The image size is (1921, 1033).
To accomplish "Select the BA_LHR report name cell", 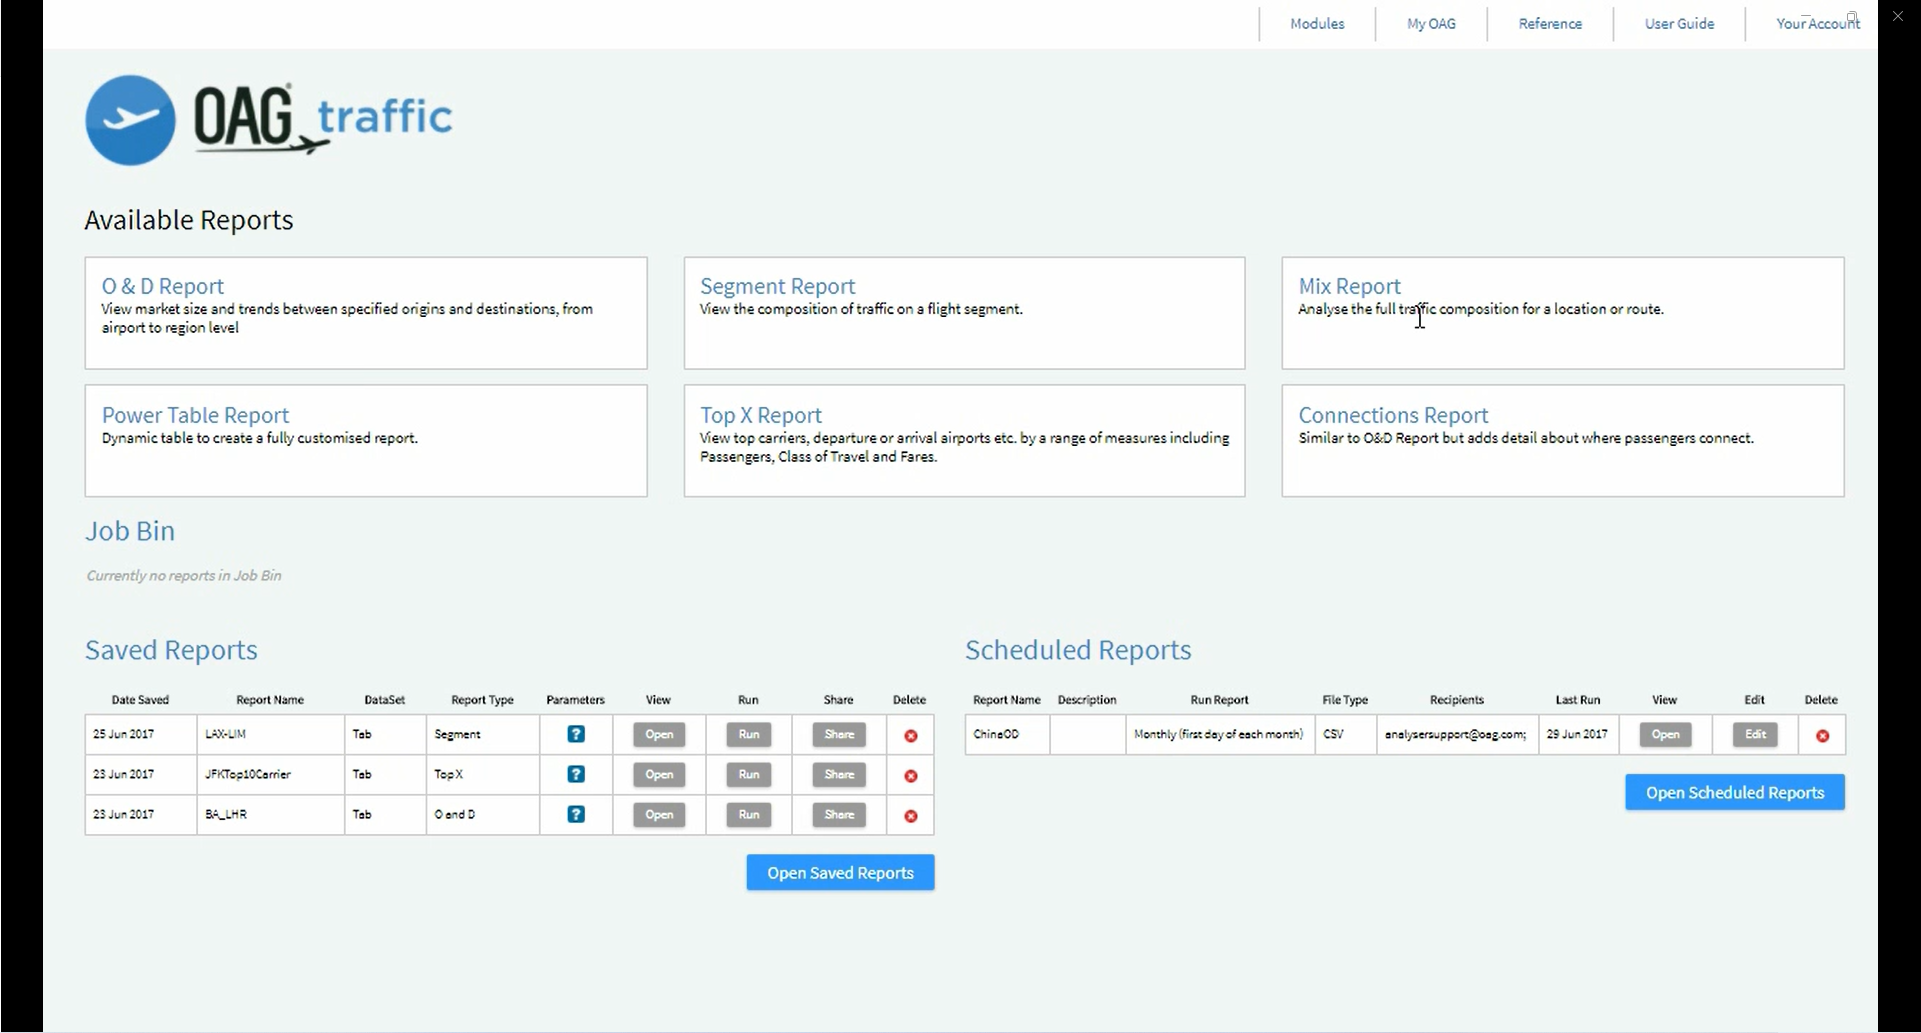I will coord(270,815).
